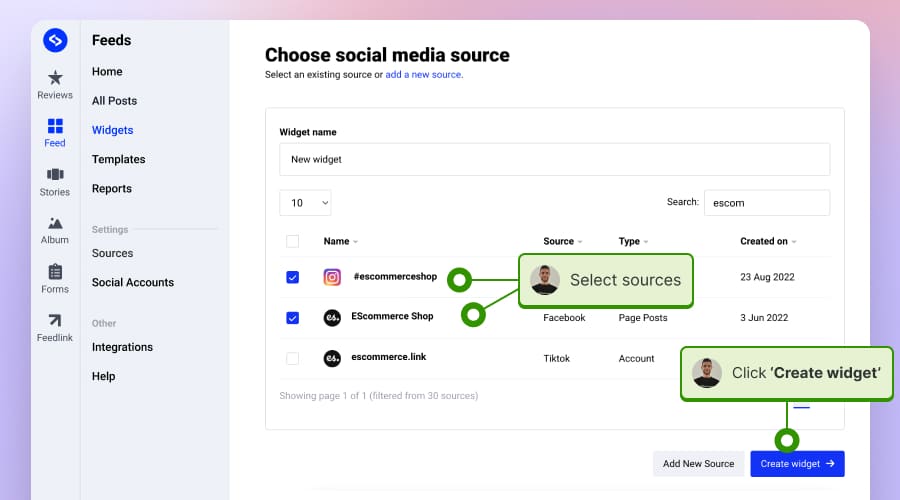Open Integrations menu item
This screenshot has width=900, height=500.
click(122, 347)
